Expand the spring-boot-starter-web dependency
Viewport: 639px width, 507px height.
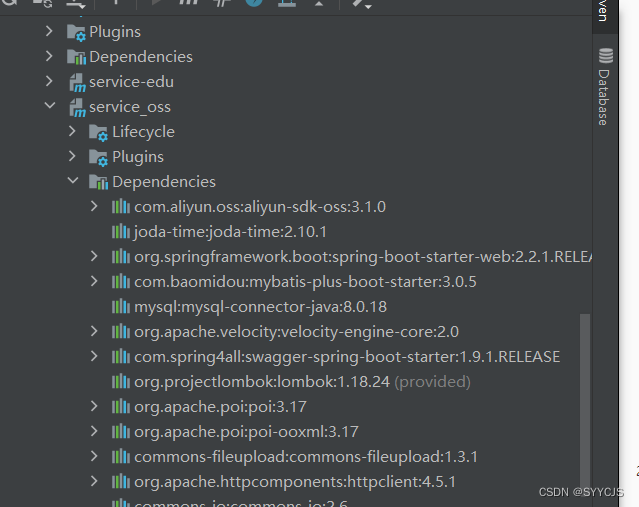pyautogui.click(x=94, y=256)
